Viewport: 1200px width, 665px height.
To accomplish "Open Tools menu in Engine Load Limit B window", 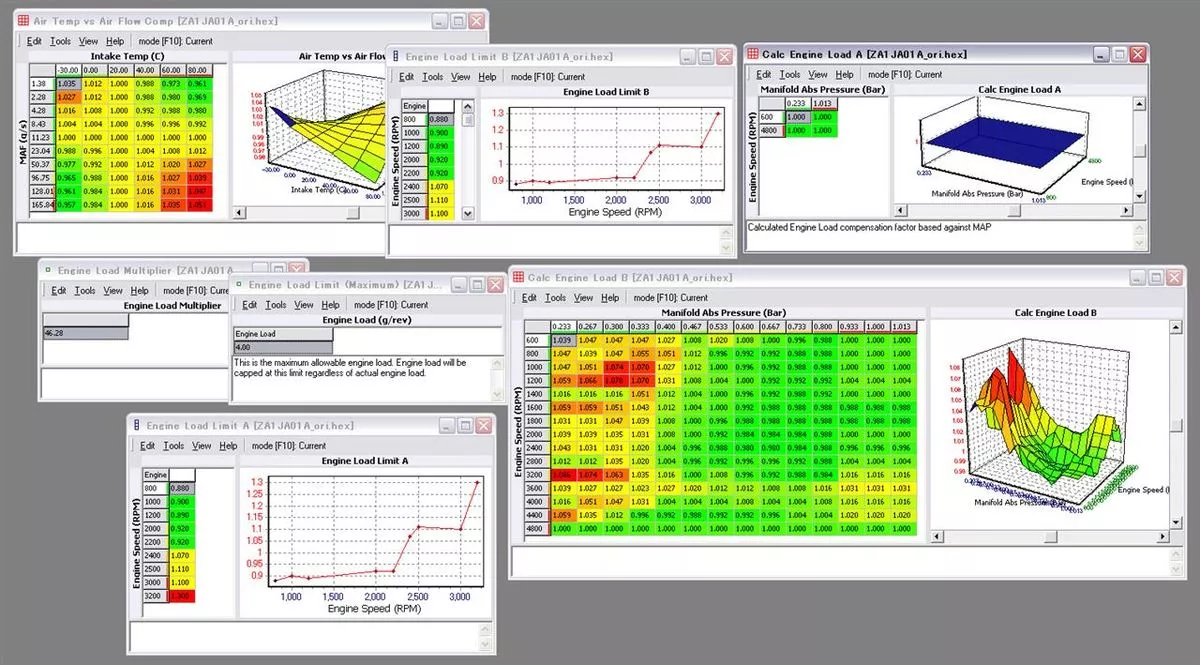I will point(432,77).
